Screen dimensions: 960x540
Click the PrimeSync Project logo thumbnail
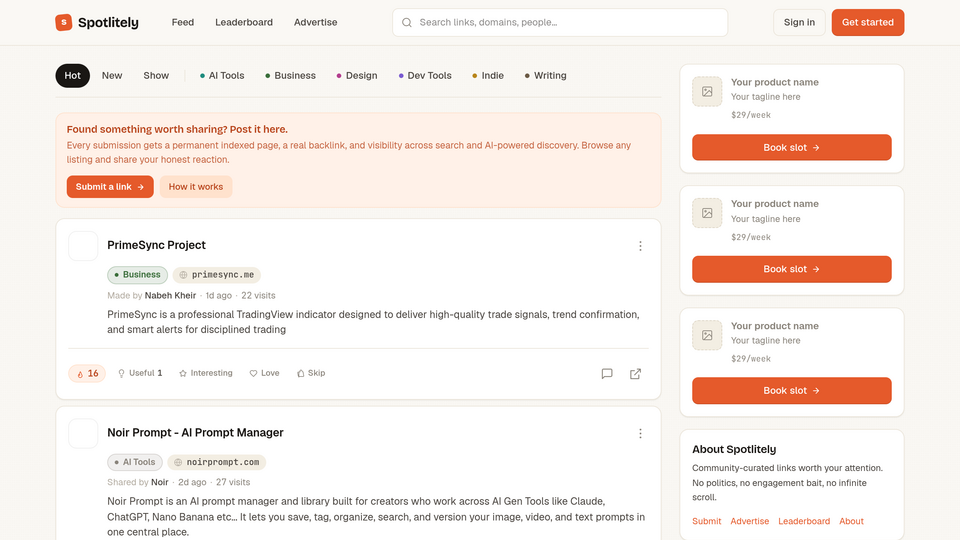(x=83, y=246)
